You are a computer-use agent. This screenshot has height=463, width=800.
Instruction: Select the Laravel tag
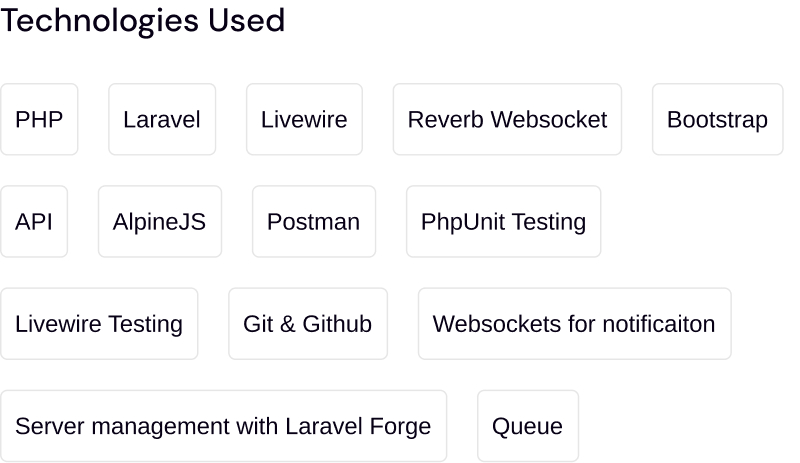[x=161, y=120]
